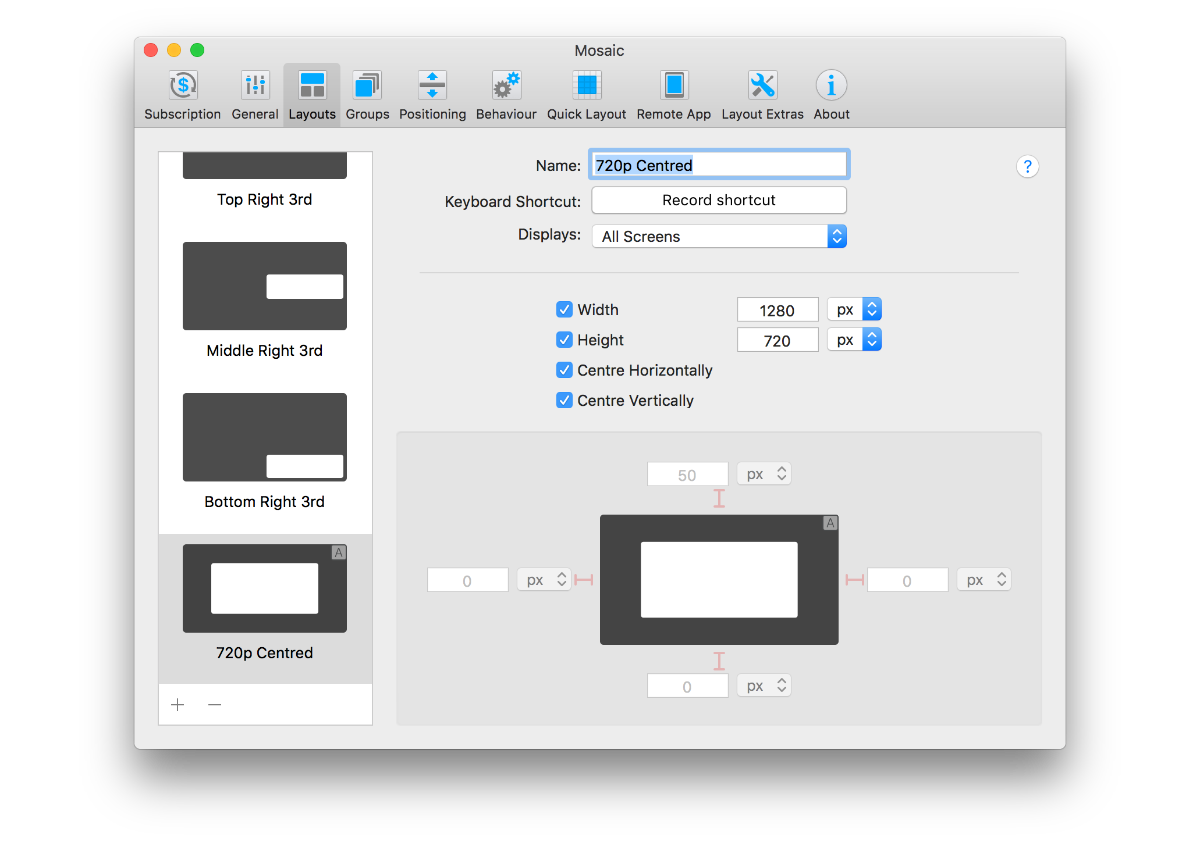Open the Height unit px dropdown
This screenshot has width=1200, height=842.
click(x=854, y=340)
